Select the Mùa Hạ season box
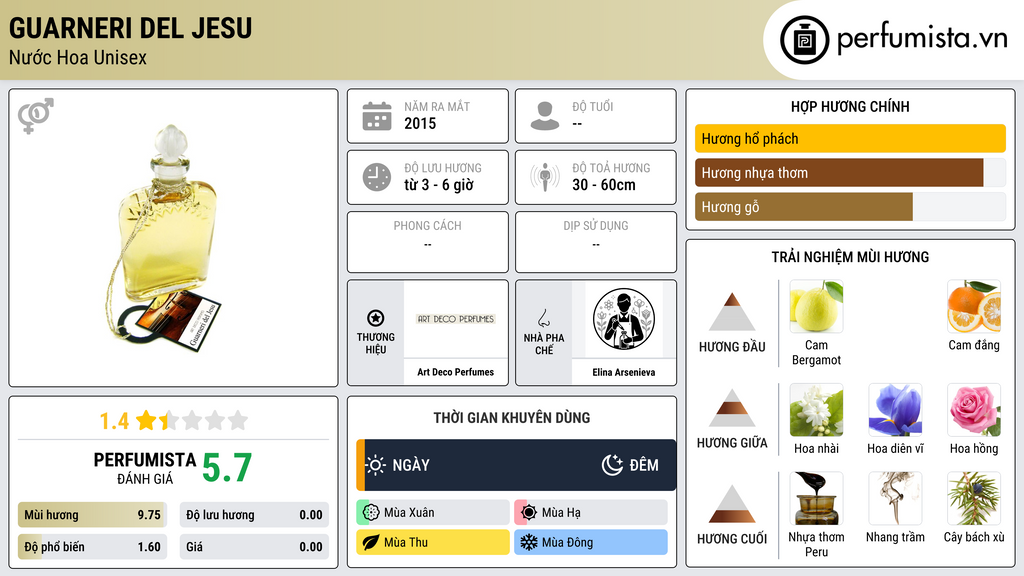1024x576 pixels. click(x=591, y=513)
